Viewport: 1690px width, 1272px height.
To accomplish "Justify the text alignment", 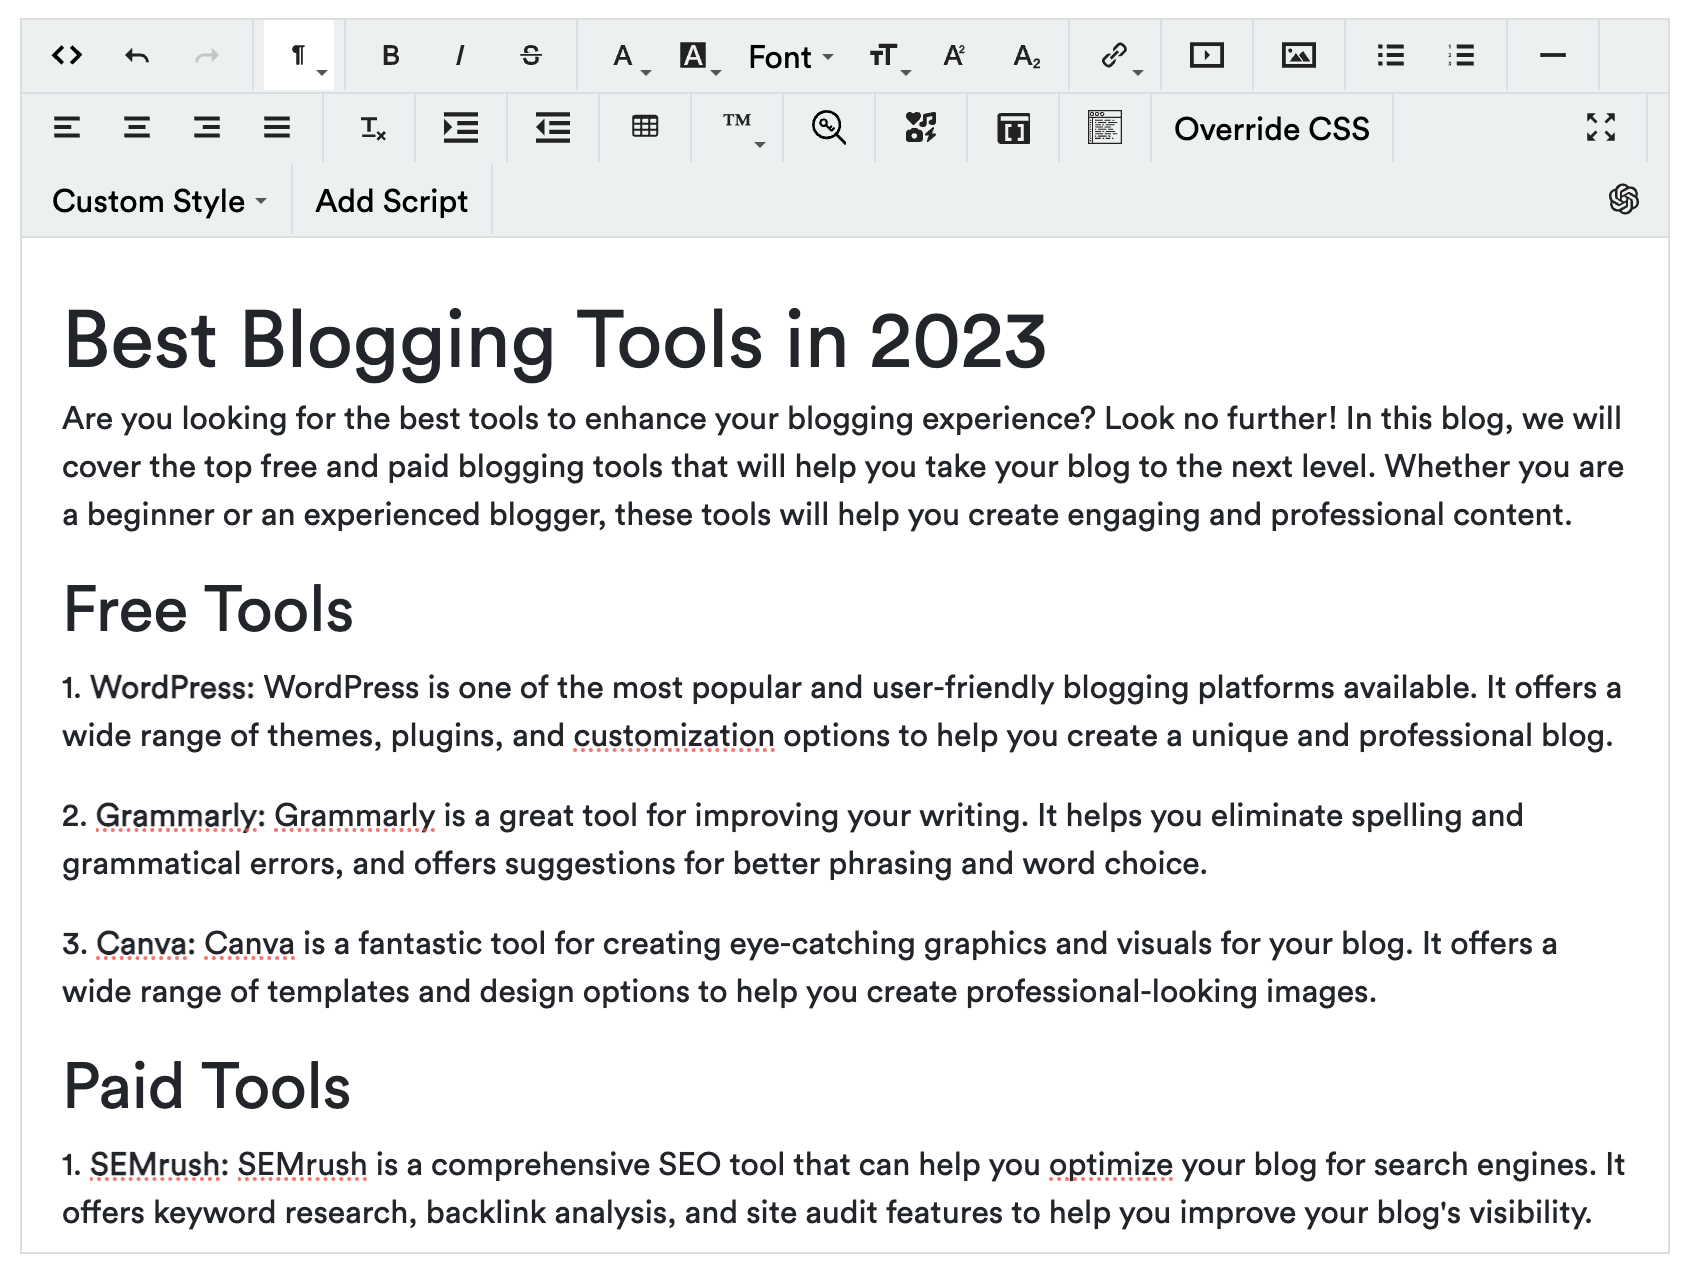I will pos(277,128).
